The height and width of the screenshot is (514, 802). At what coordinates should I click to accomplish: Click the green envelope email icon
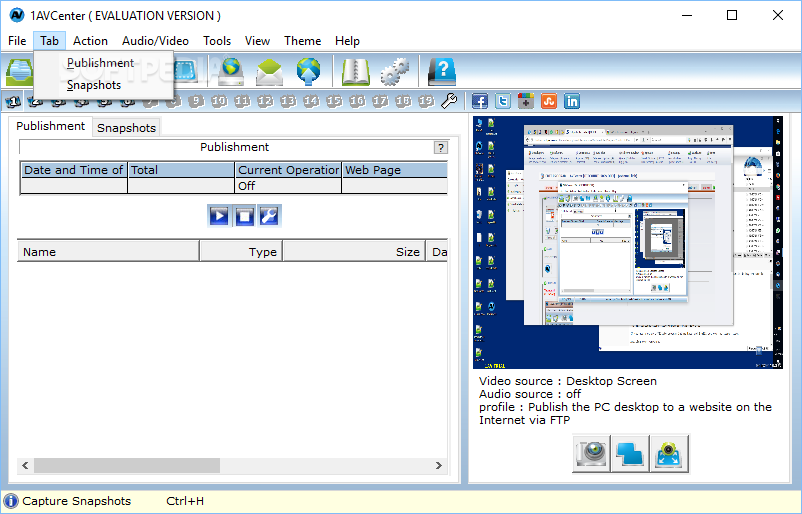click(270, 72)
